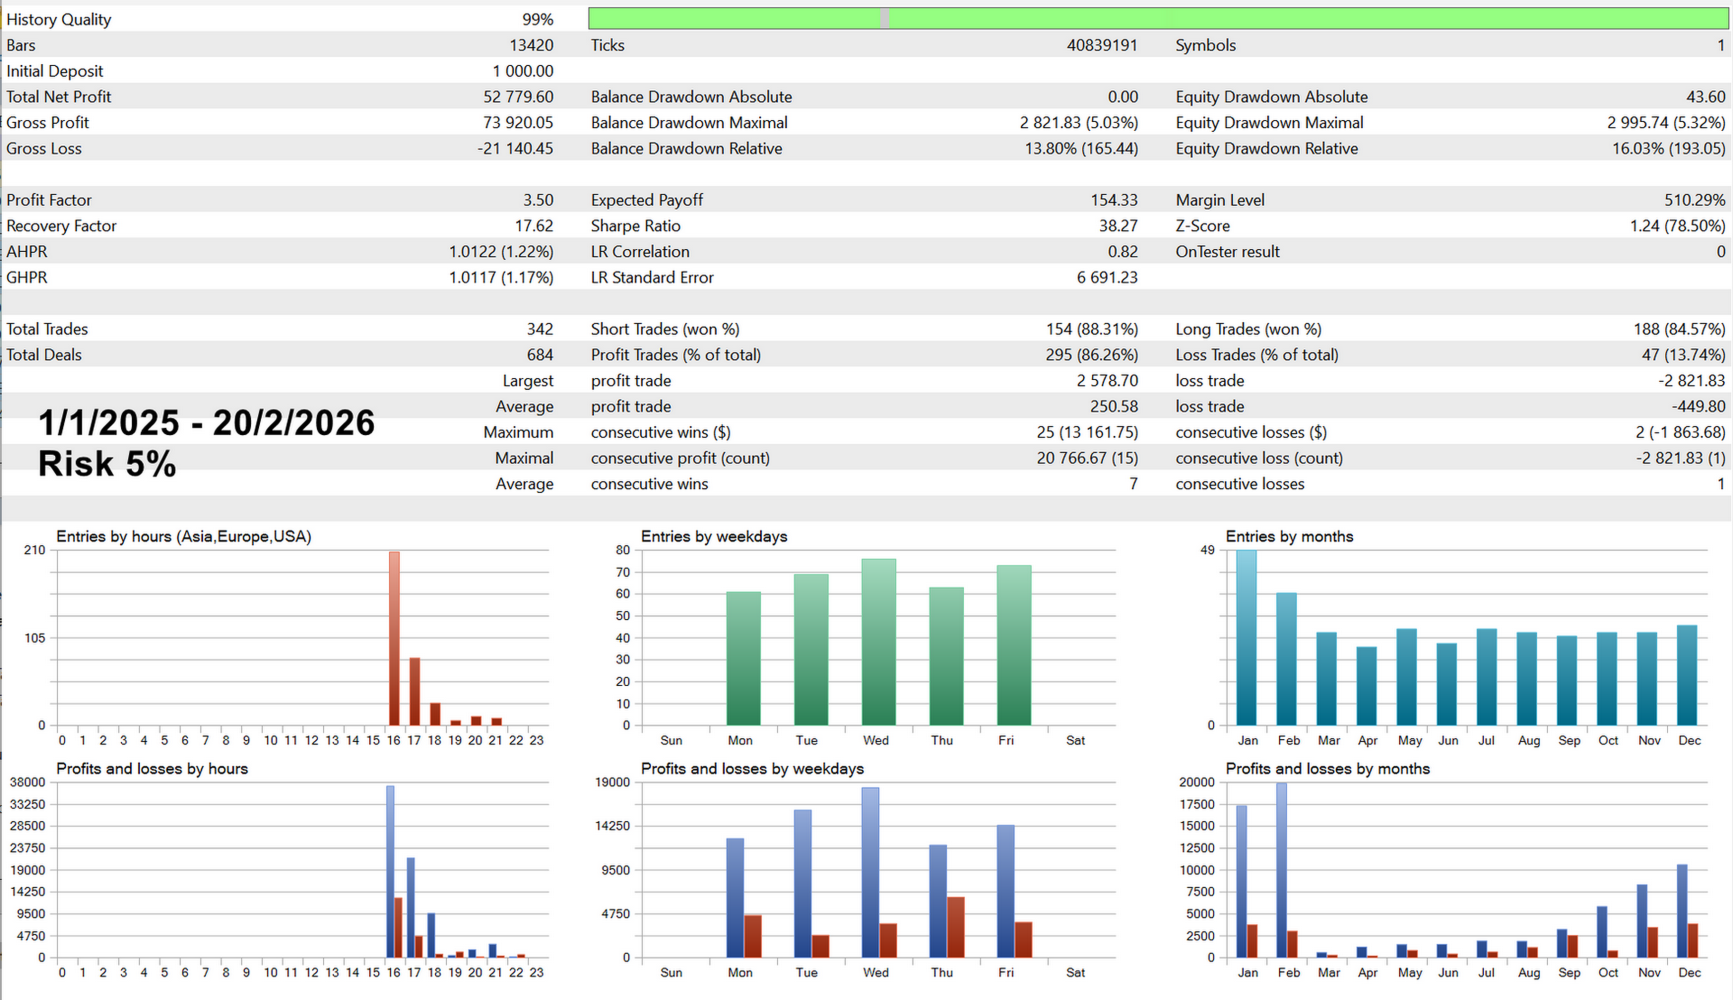Click the Profit Factor value 3.50
1733x1000 pixels.
[538, 200]
